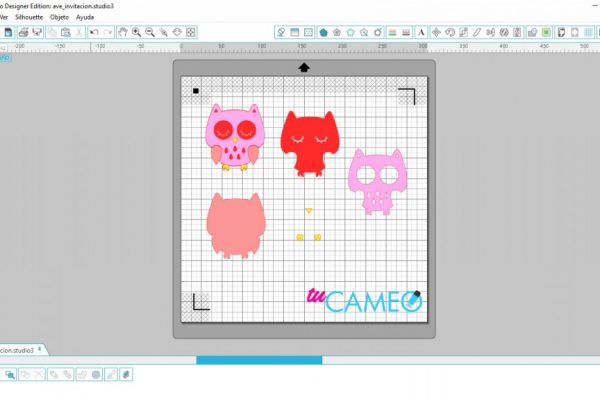This screenshot has height=400, width=600.
Task: Click the Paste clipboard icon
Action: pos(66,33)
